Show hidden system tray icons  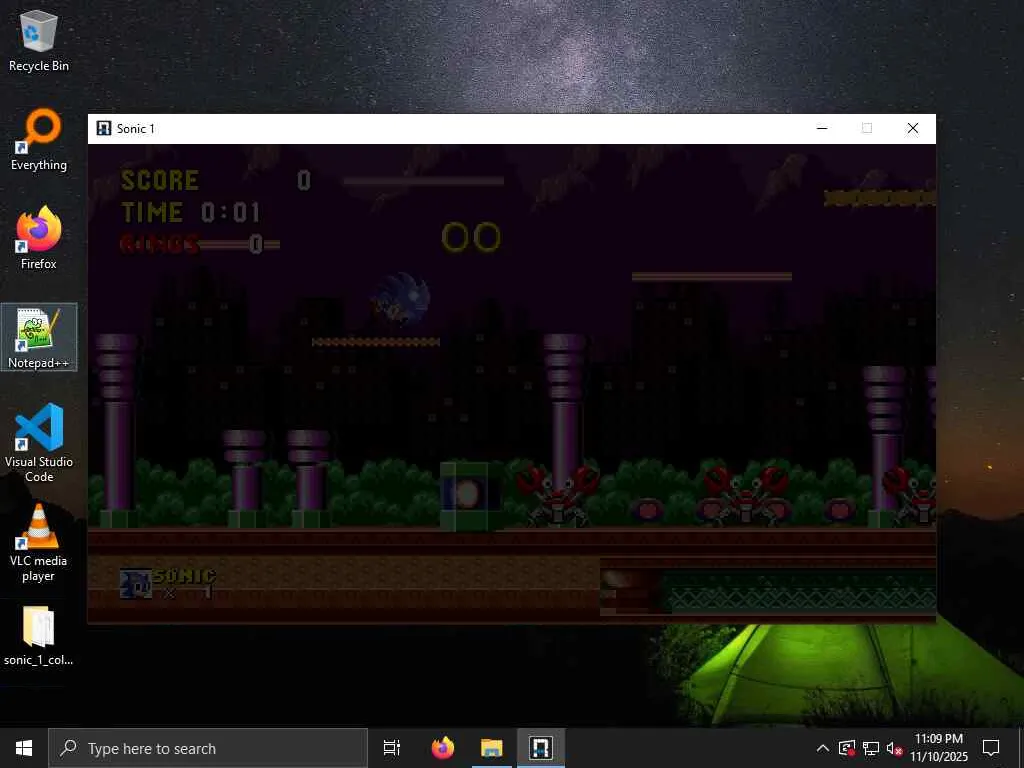(823, 748)
